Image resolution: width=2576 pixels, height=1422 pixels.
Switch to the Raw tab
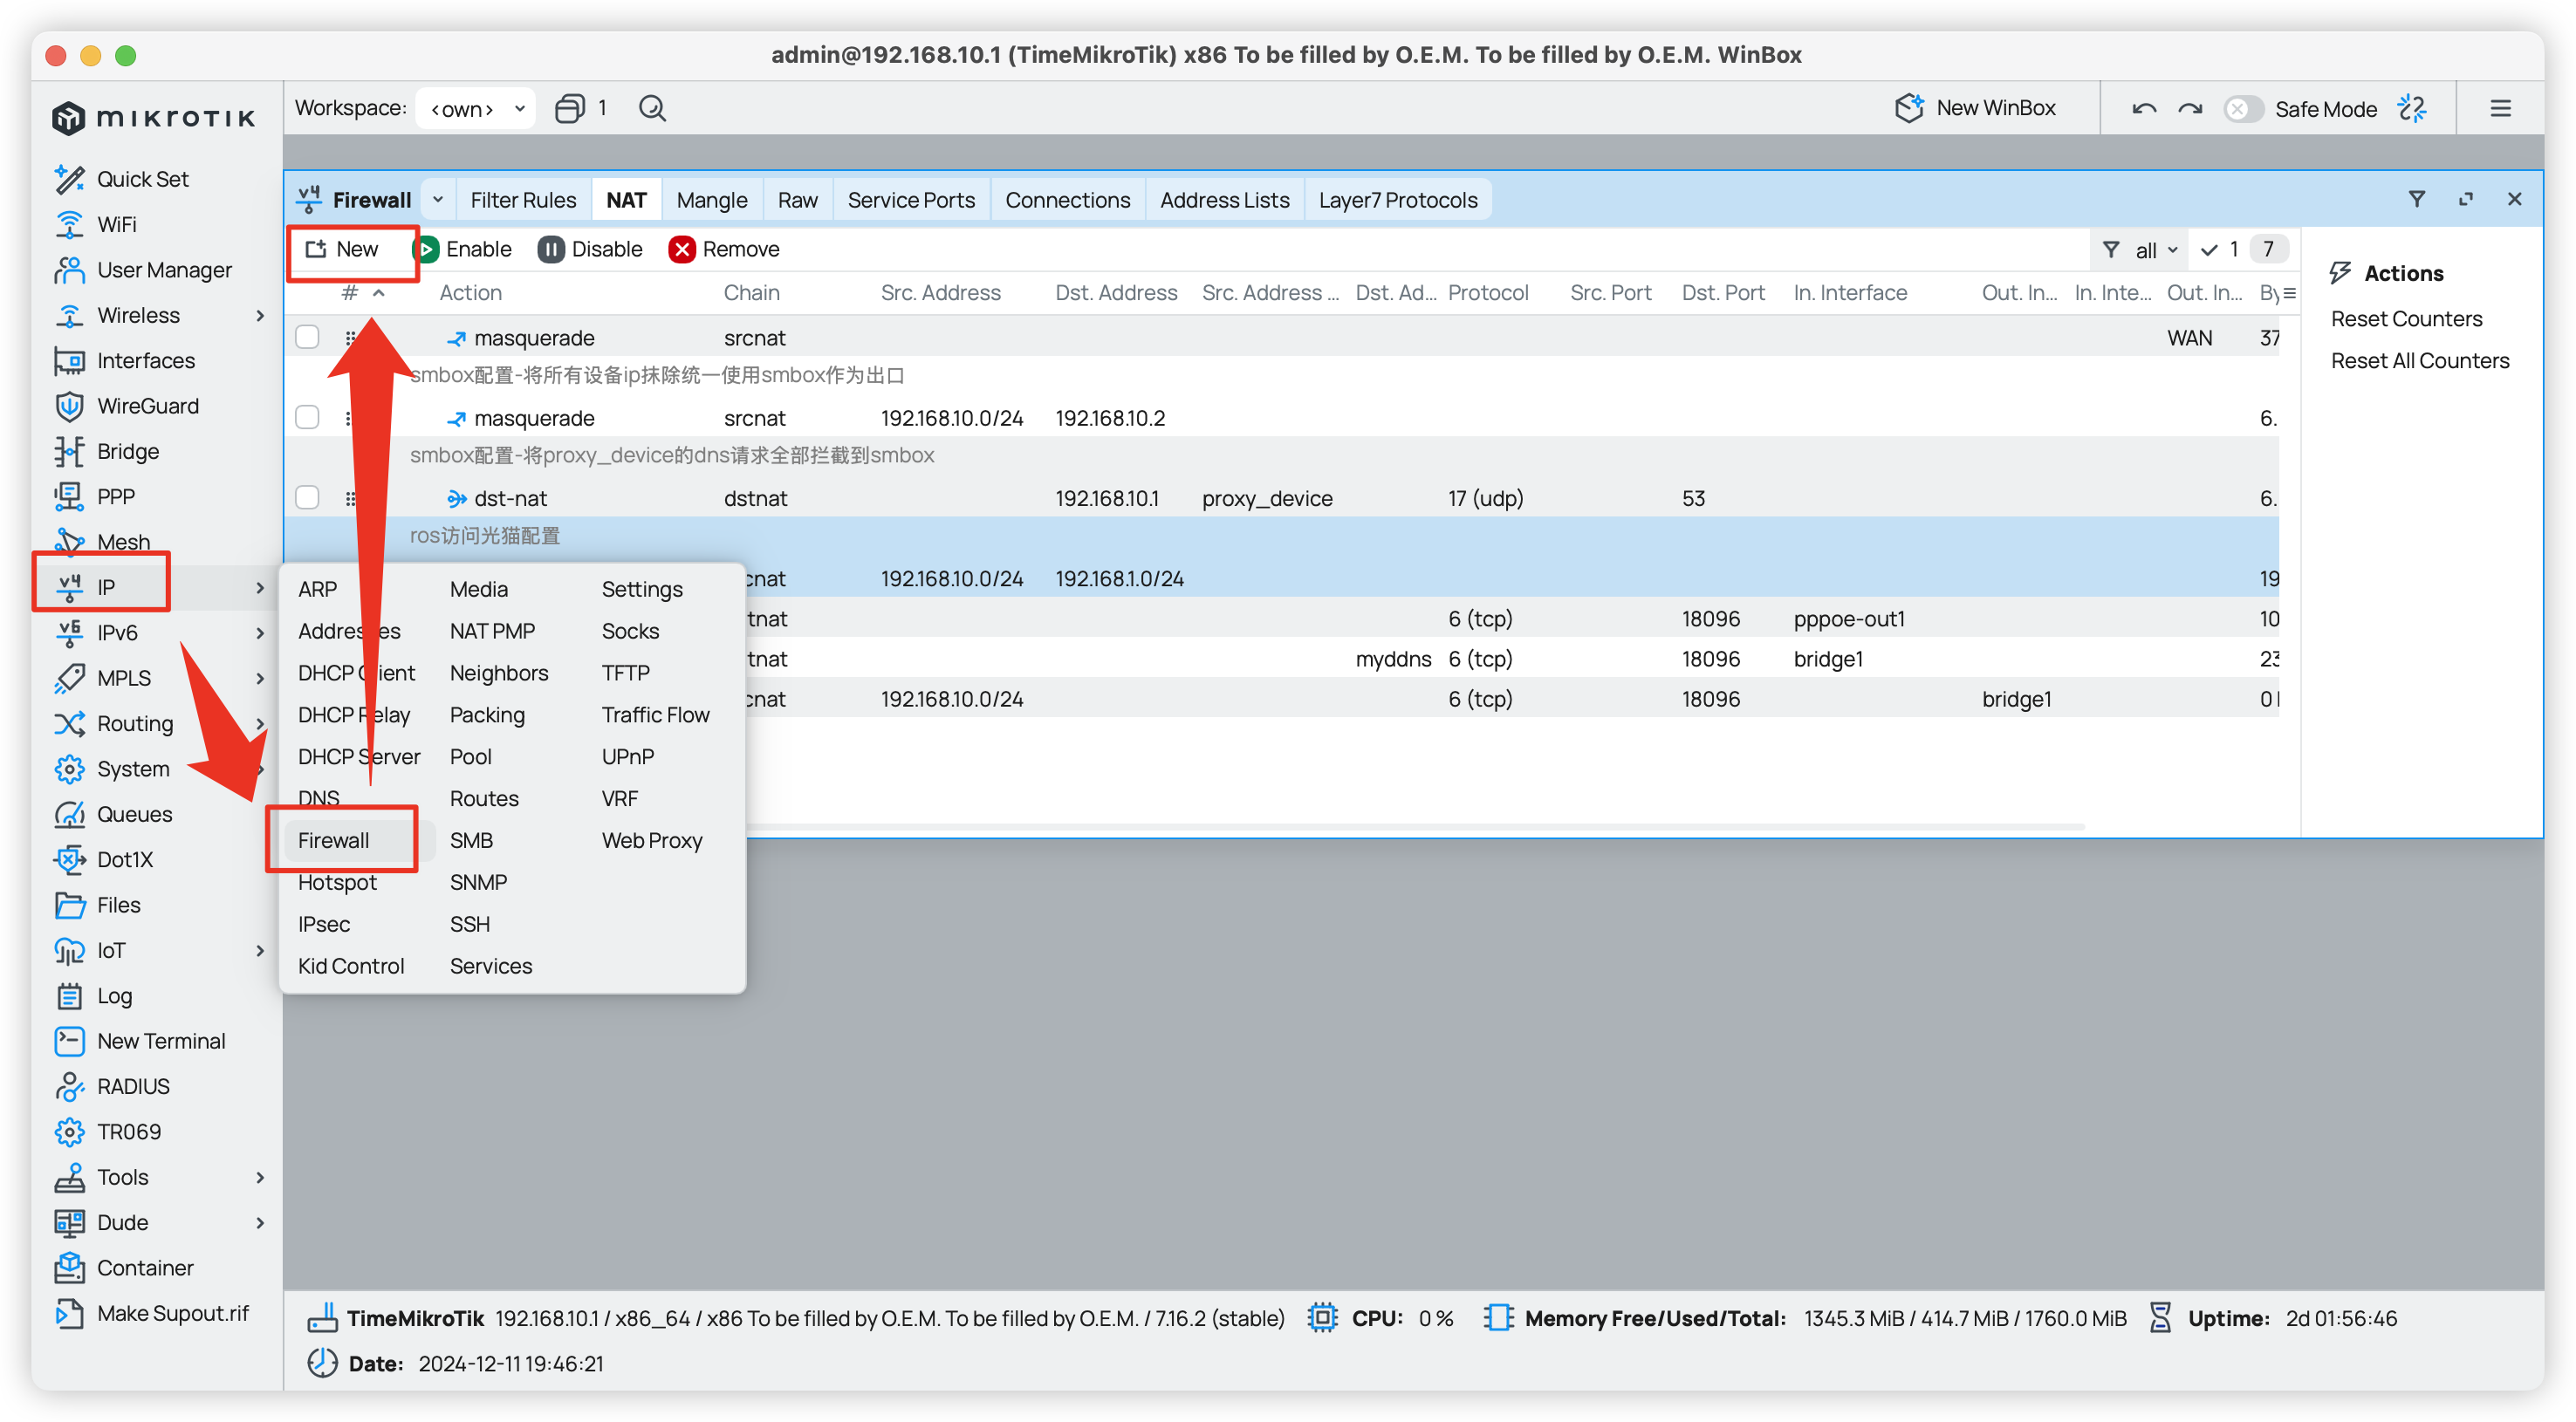[x=797, y=200]
